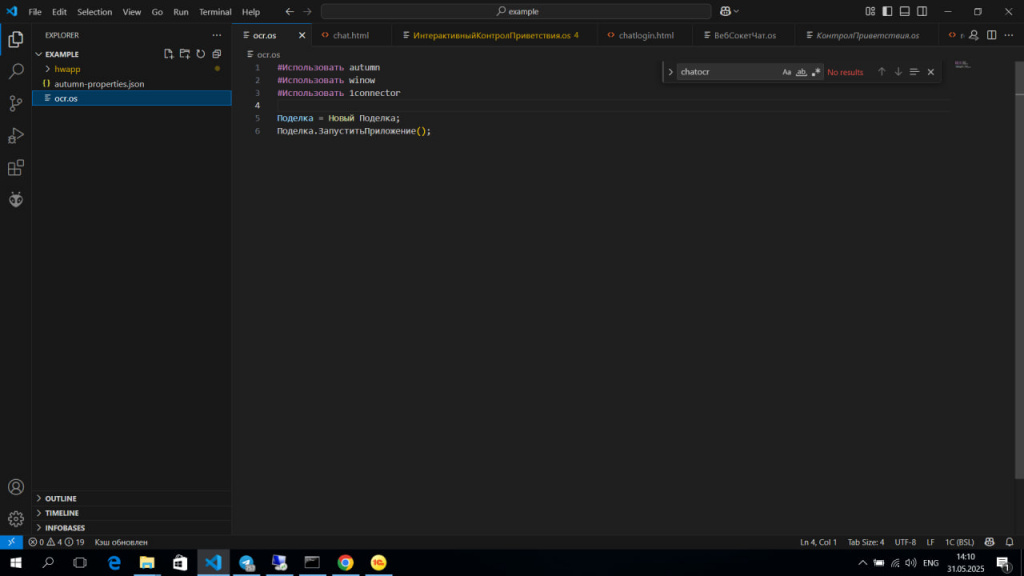1024x576 pixels.
Task: Open Explorer views and more actions menu
Action: 217,35
